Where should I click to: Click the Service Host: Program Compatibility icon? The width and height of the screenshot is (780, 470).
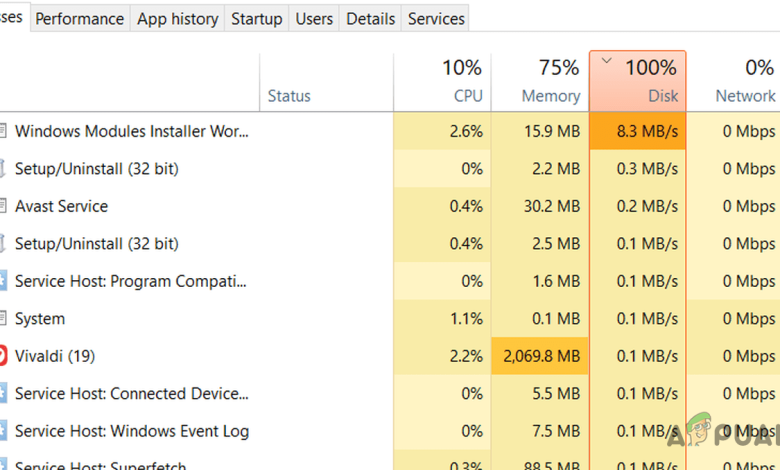[3, 281]
